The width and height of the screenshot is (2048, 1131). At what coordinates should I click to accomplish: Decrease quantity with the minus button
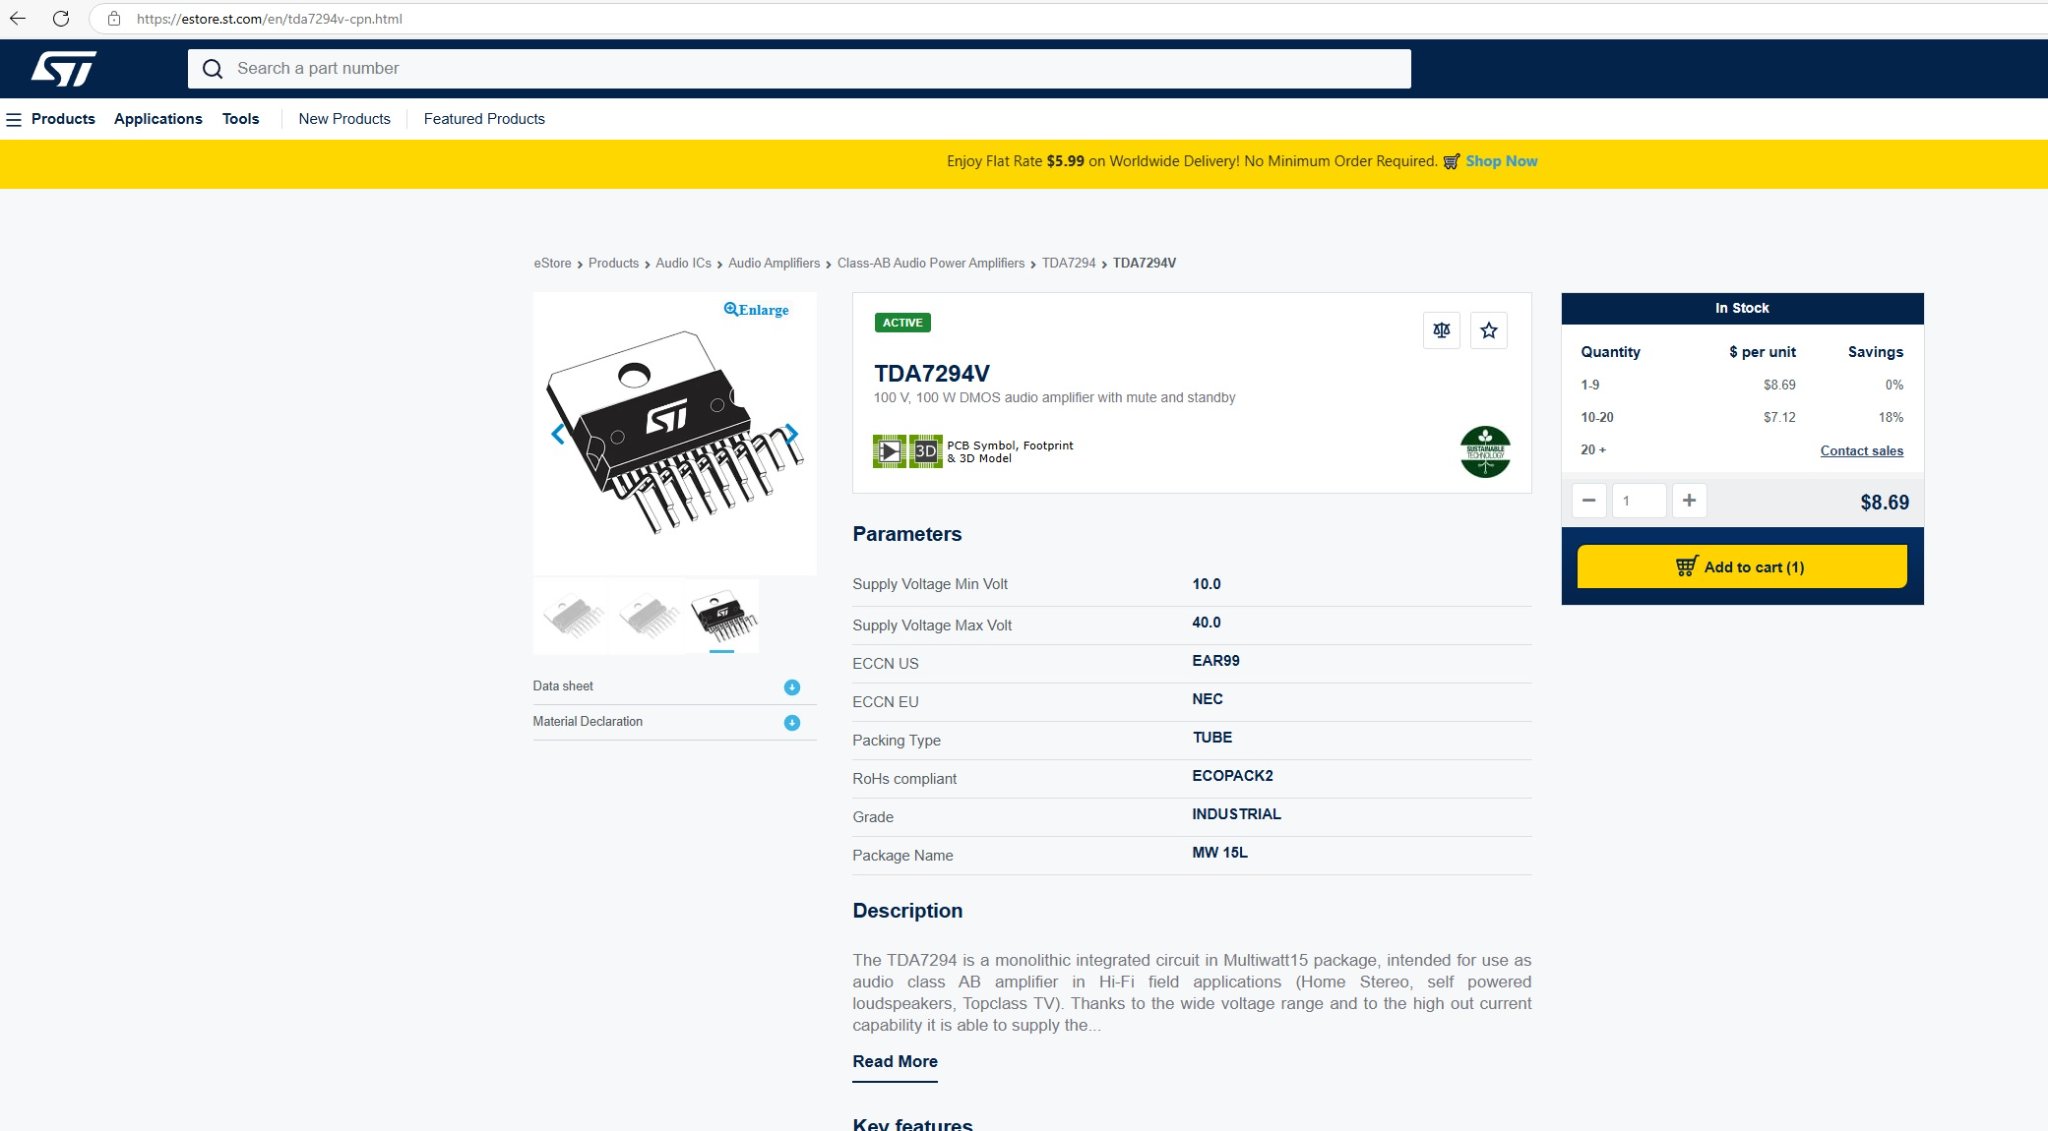[1589, 500]
